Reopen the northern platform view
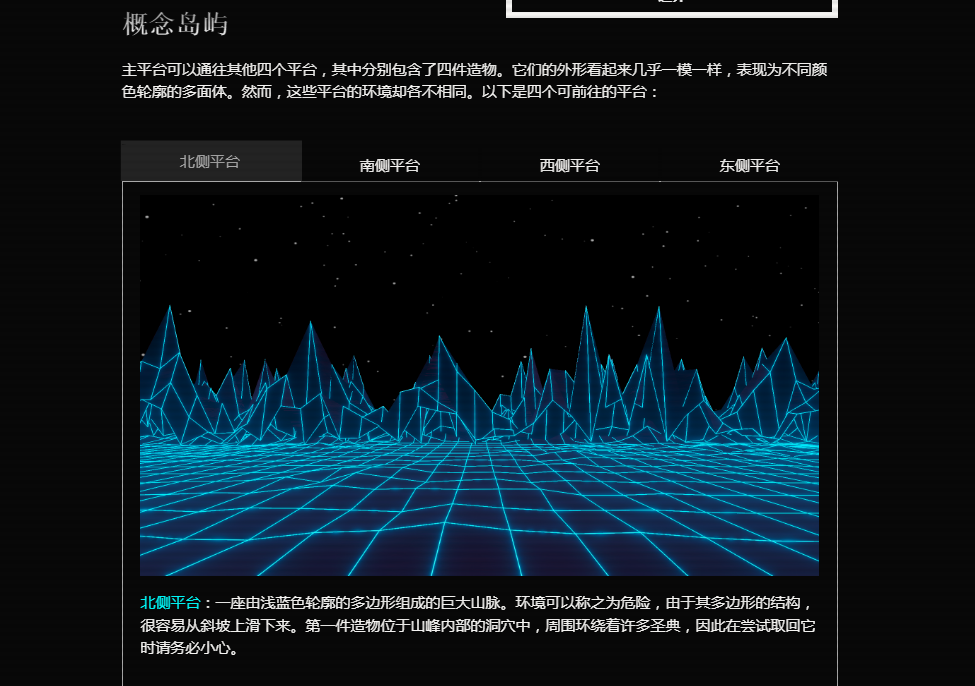The height and width of the screenshot is (686, 975). click(210, 161)
